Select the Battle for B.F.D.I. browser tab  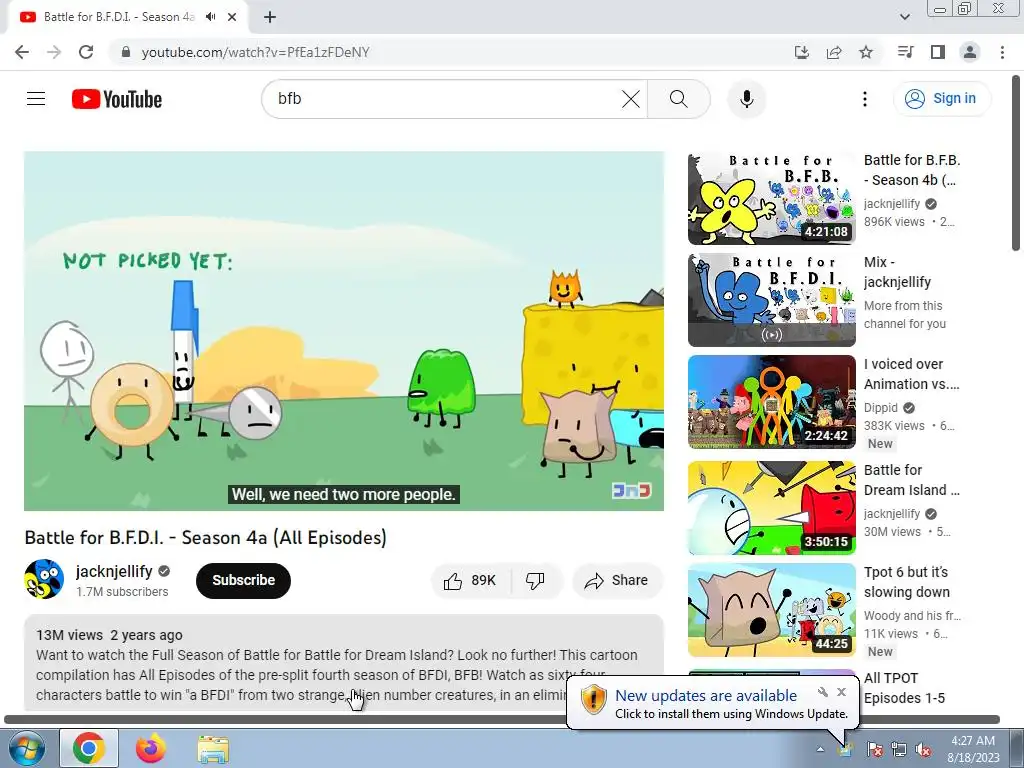pos(119,17)
